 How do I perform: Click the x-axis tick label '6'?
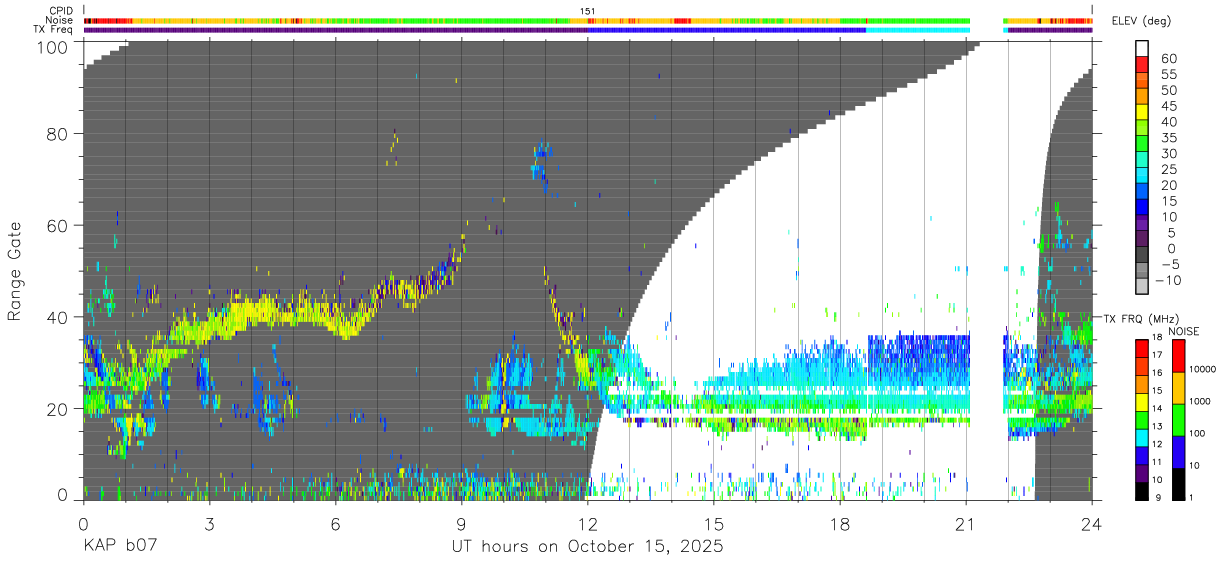335,523
